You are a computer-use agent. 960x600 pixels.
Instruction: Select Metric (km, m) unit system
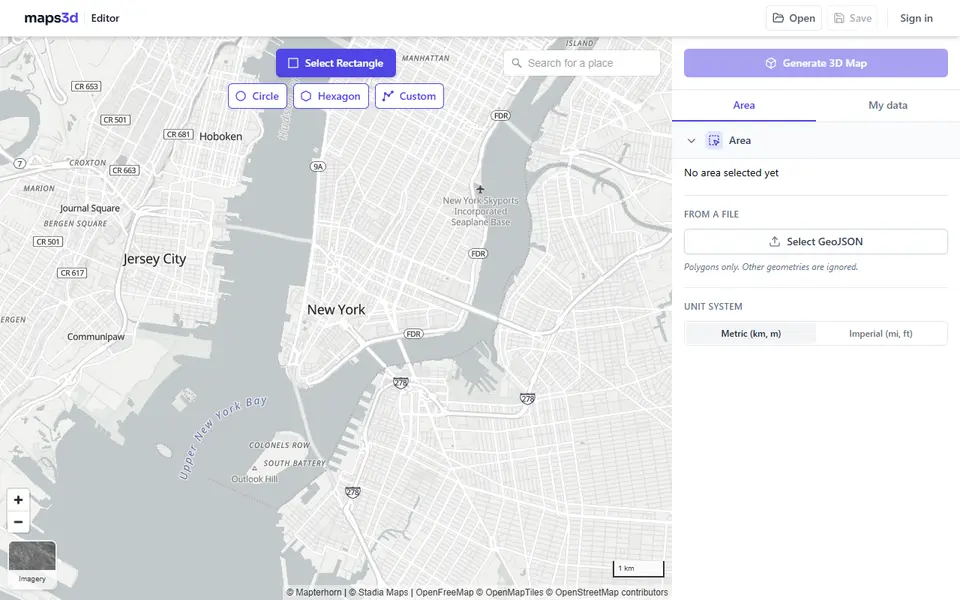(x=751, y=334)
